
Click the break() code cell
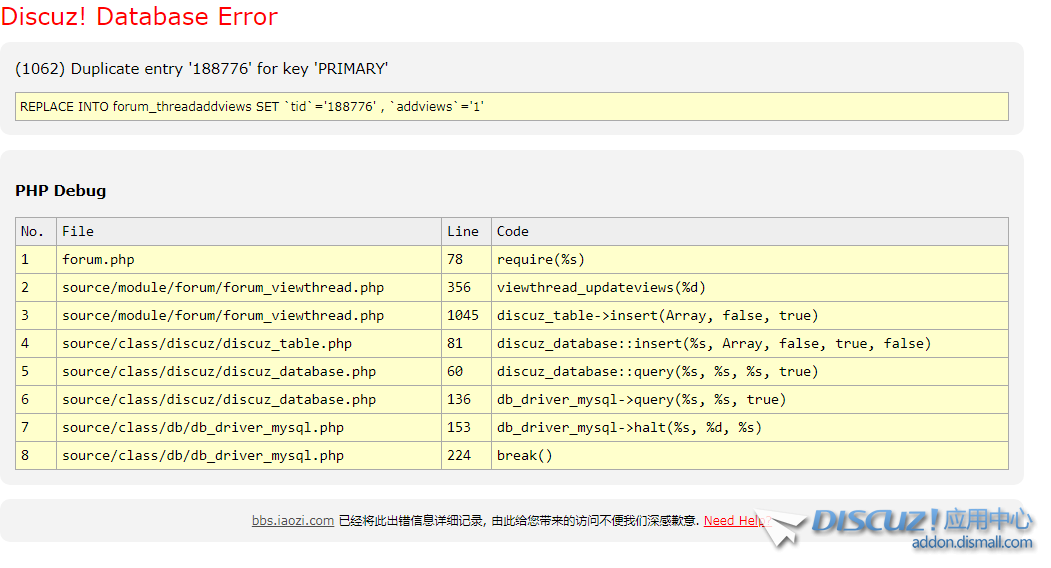[524, 455]
